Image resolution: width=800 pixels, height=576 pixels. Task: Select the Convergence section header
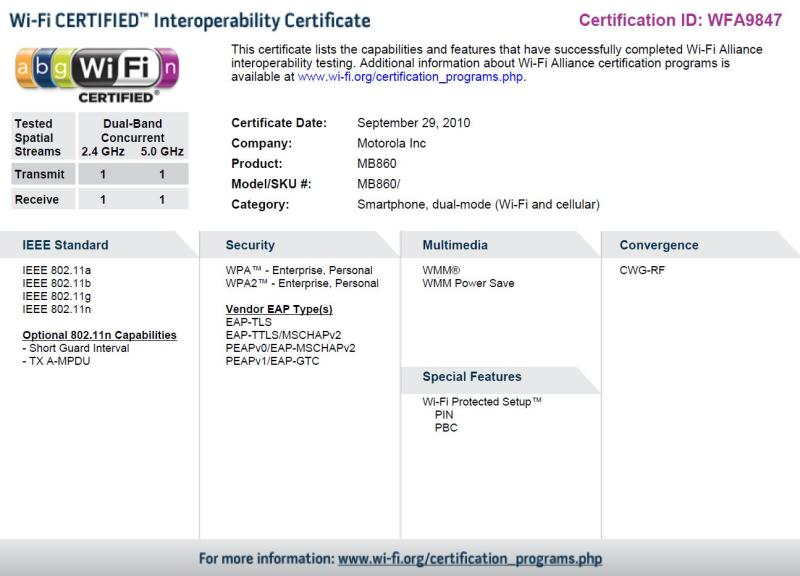659,245
